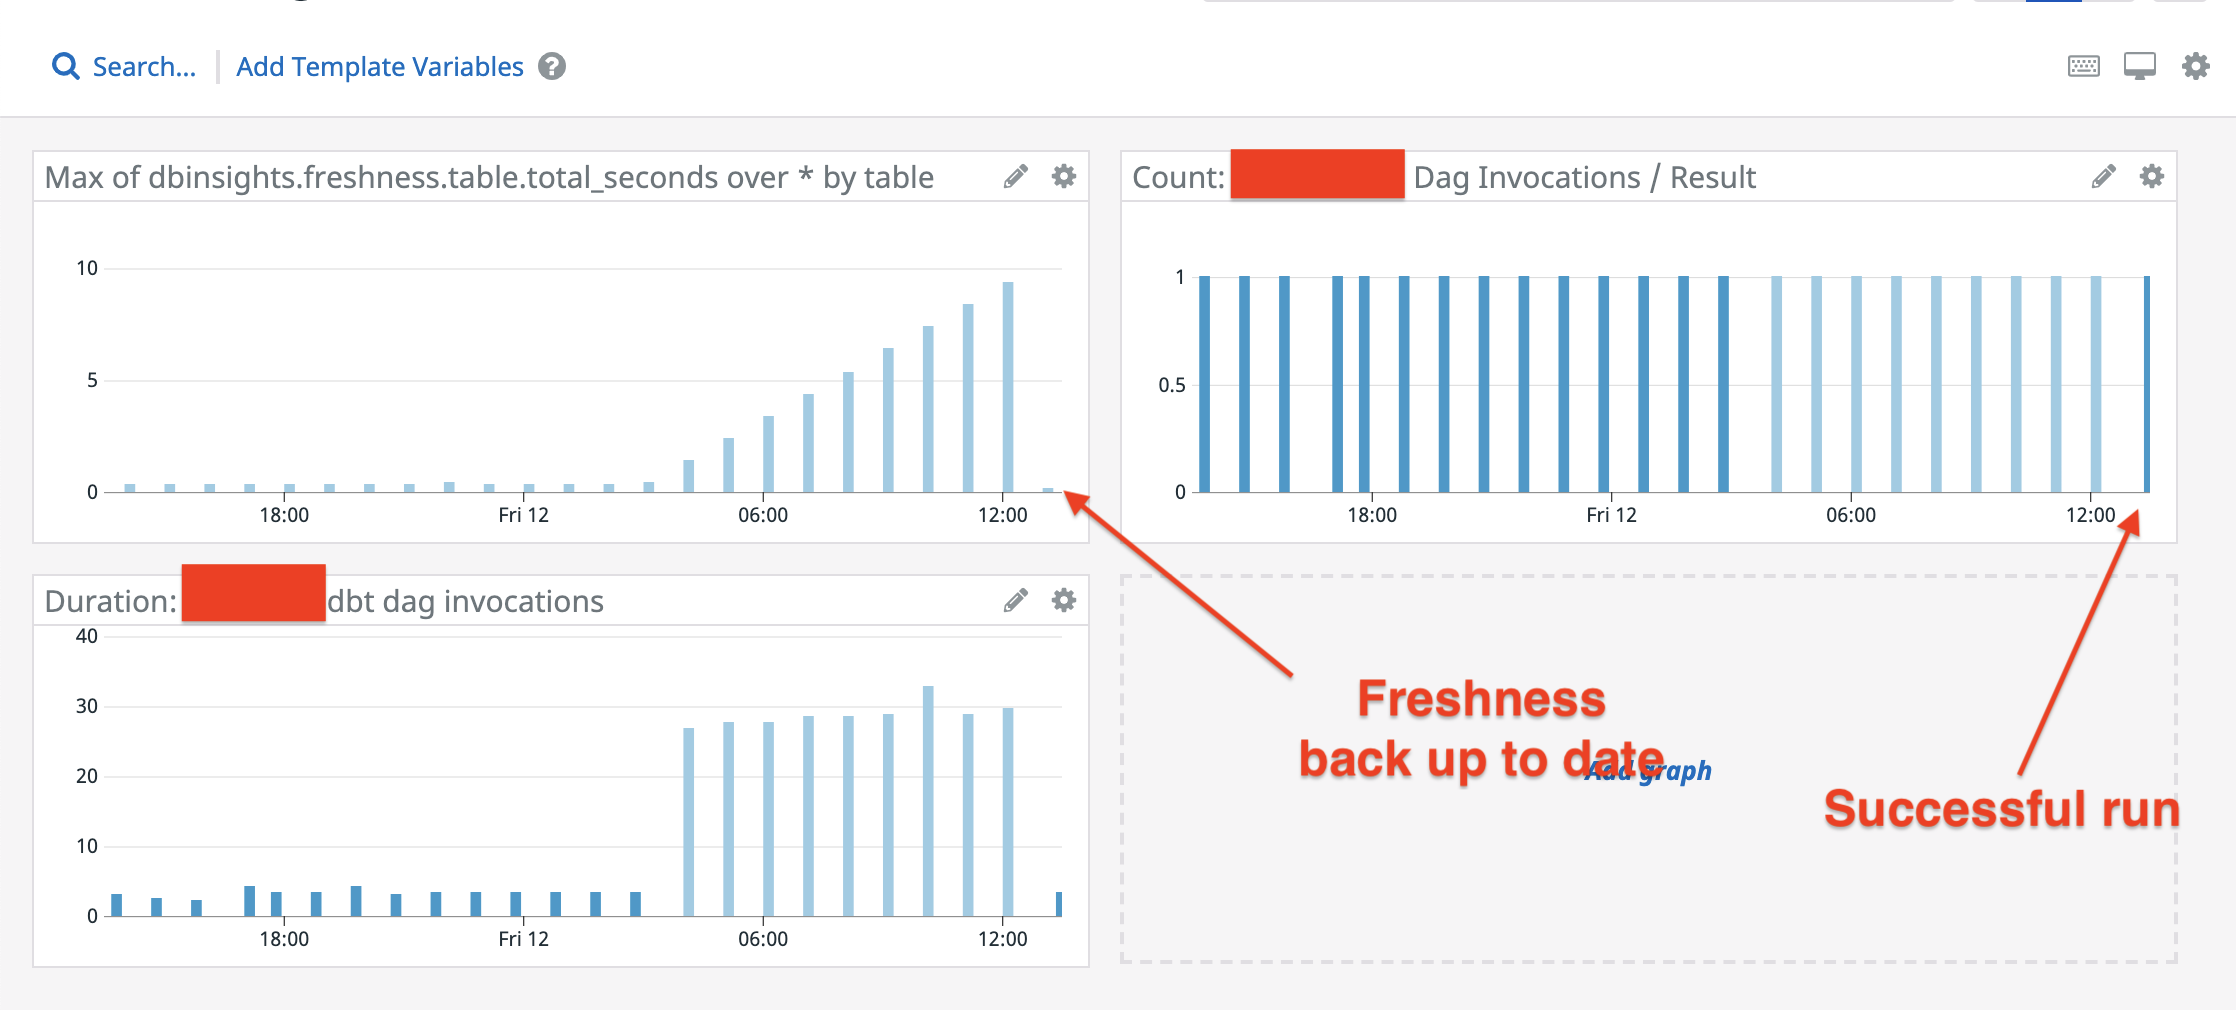Image resolution: width=2236 pixels, height=1010 pixels.
Task: Click the tallest bar in Duration graph
Action: pos(928,800)
